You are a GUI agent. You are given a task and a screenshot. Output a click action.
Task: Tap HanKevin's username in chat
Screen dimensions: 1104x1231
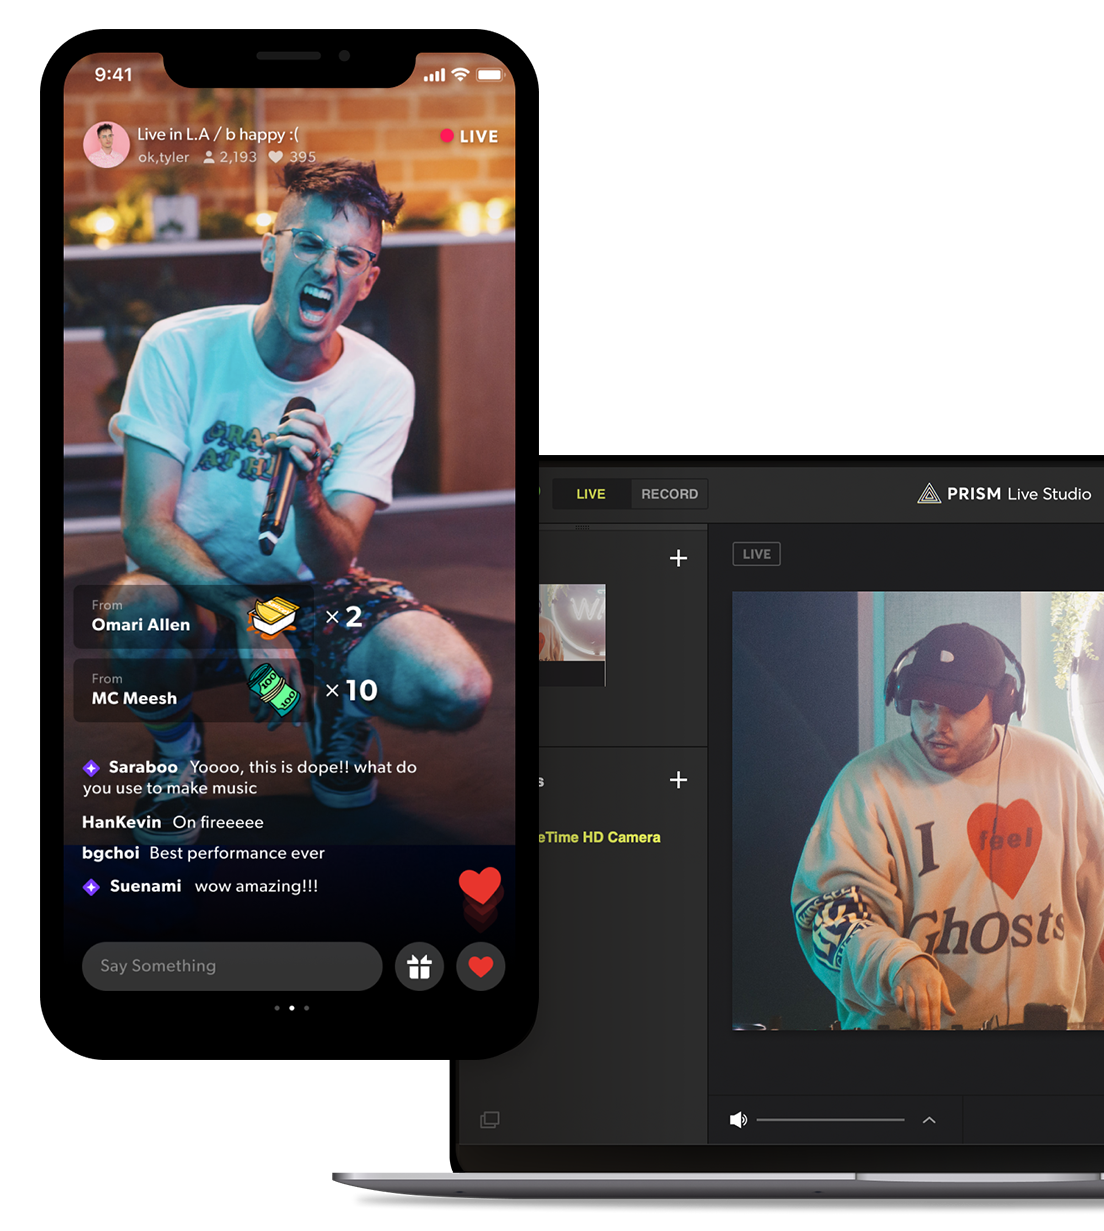[x=121, y=822]
